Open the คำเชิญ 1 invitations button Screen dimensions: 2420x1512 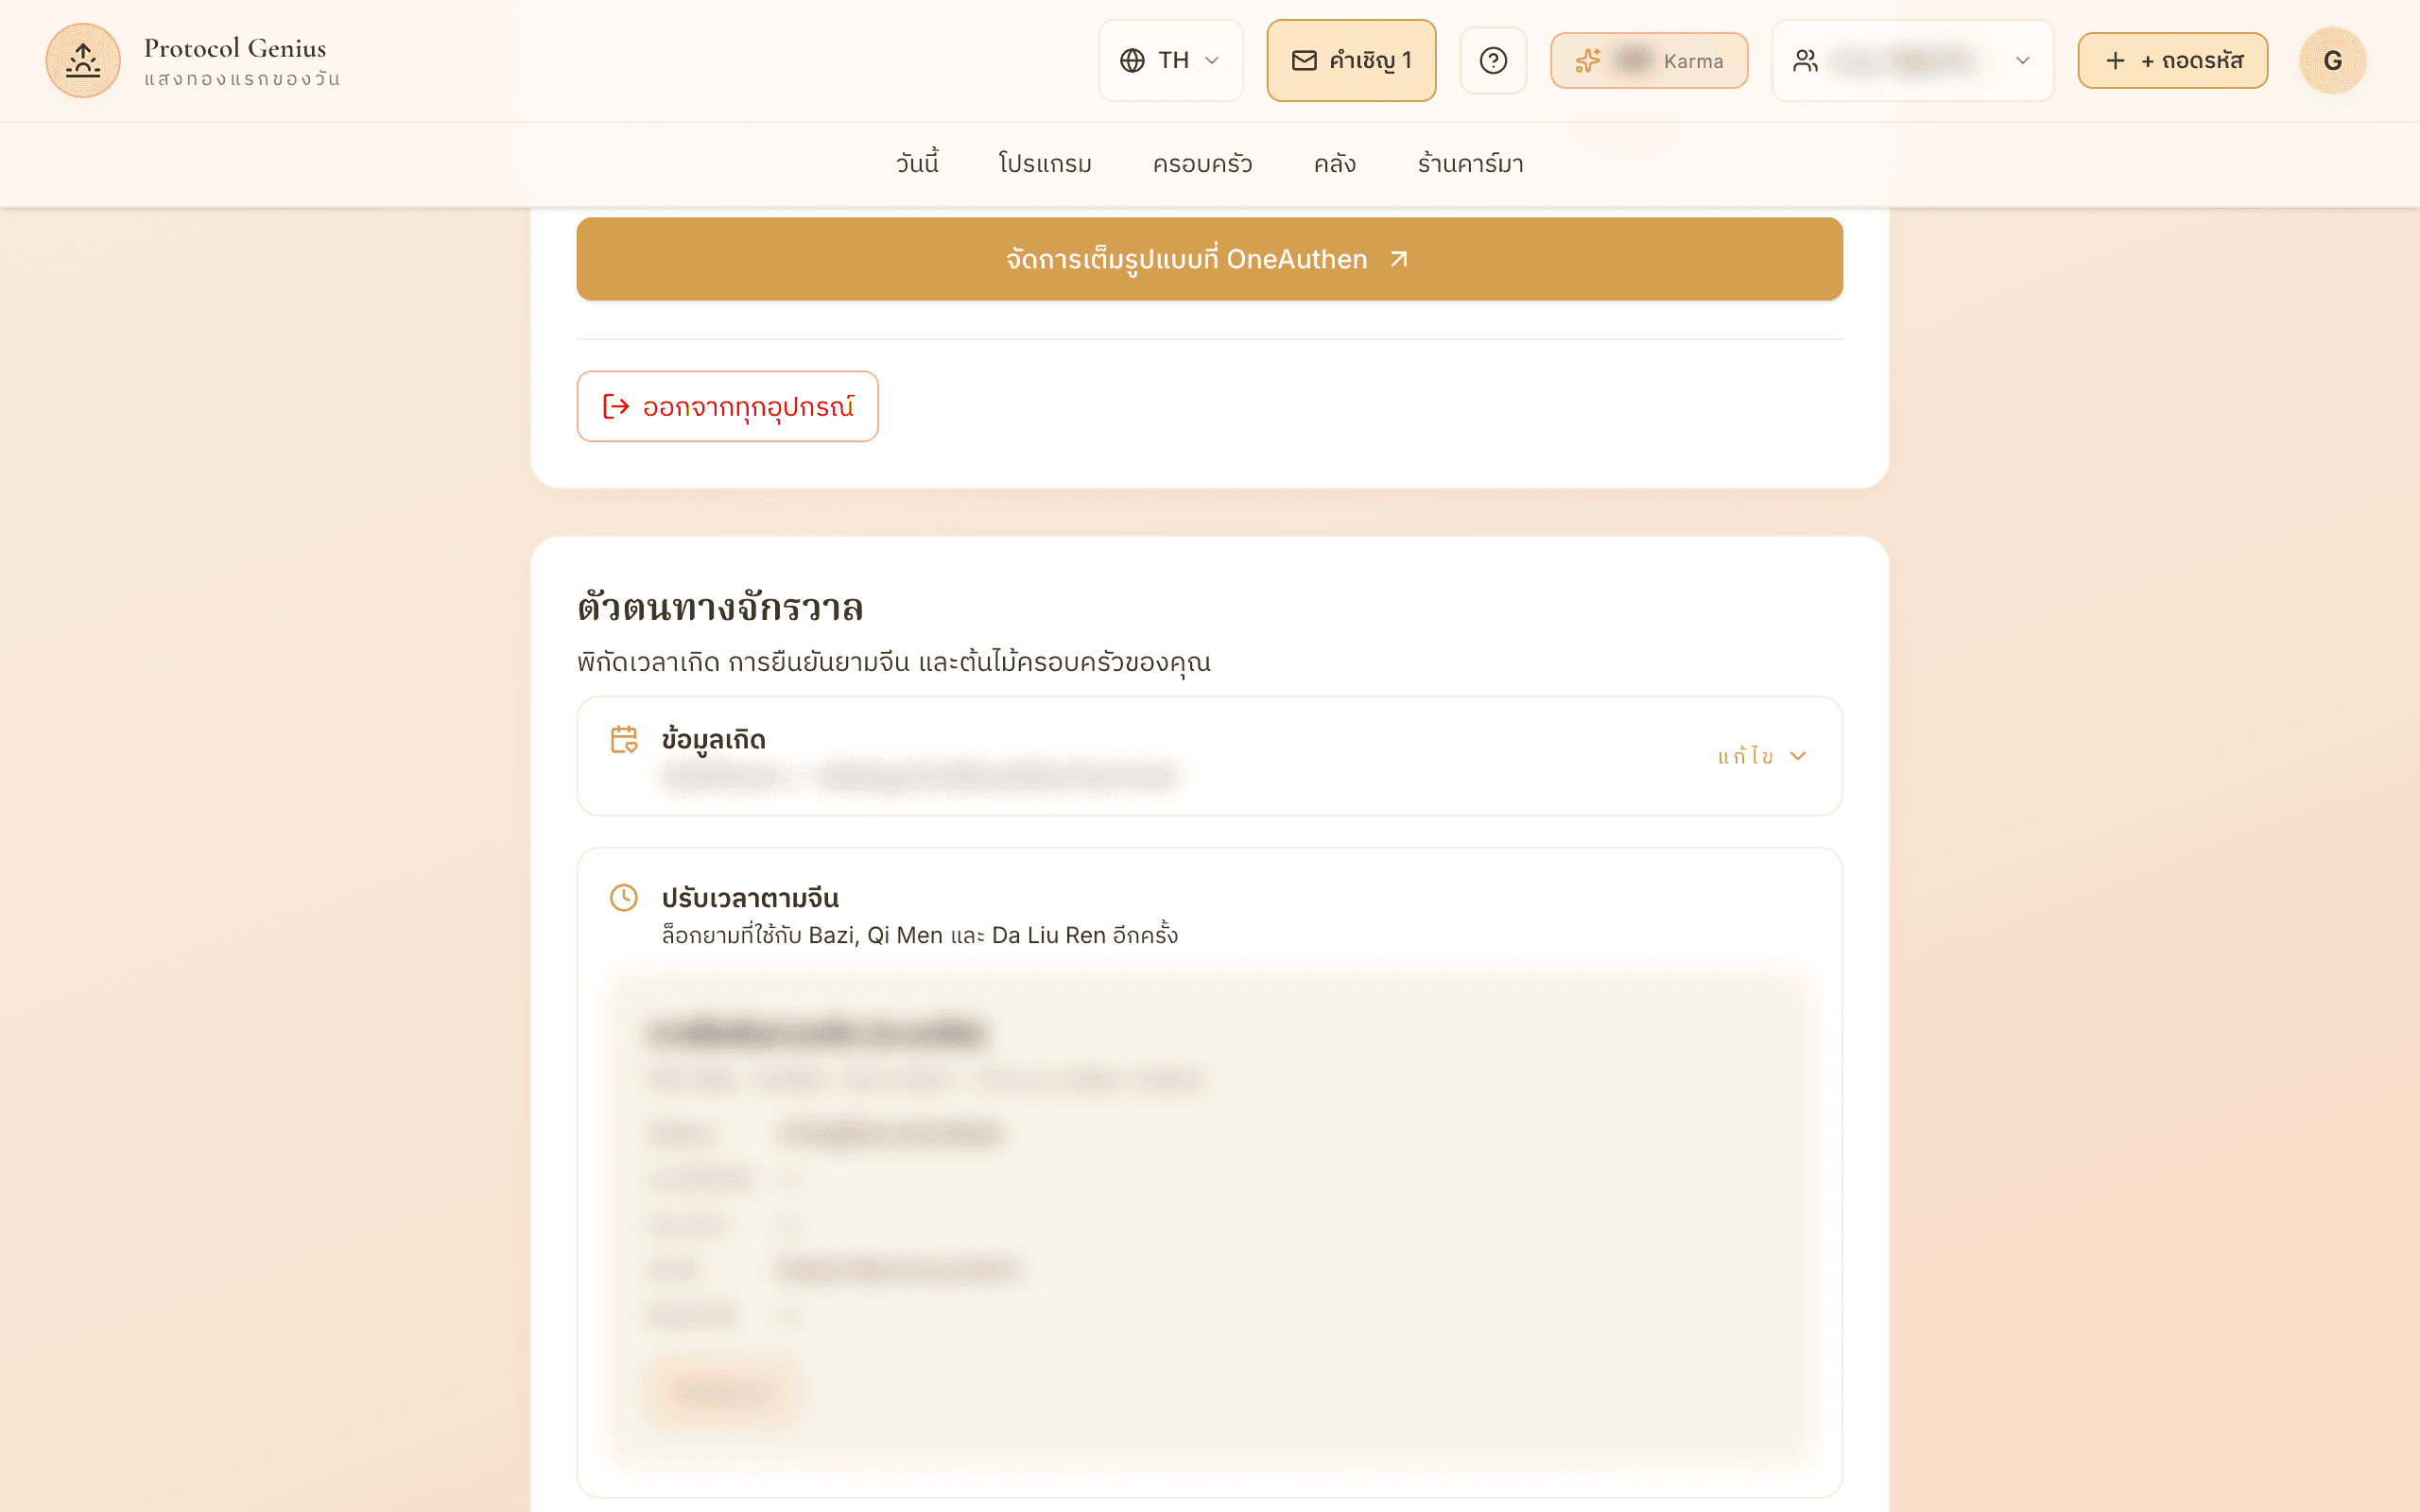(1351, 61)
